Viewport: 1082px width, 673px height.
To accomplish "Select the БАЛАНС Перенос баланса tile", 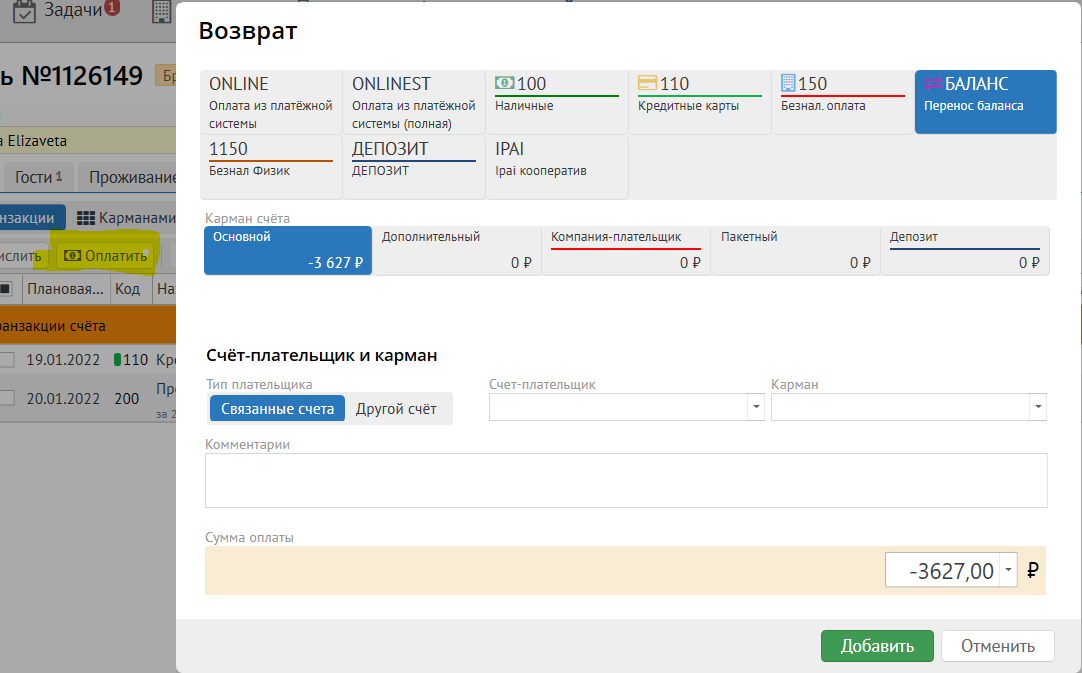I will click(985, 102).
